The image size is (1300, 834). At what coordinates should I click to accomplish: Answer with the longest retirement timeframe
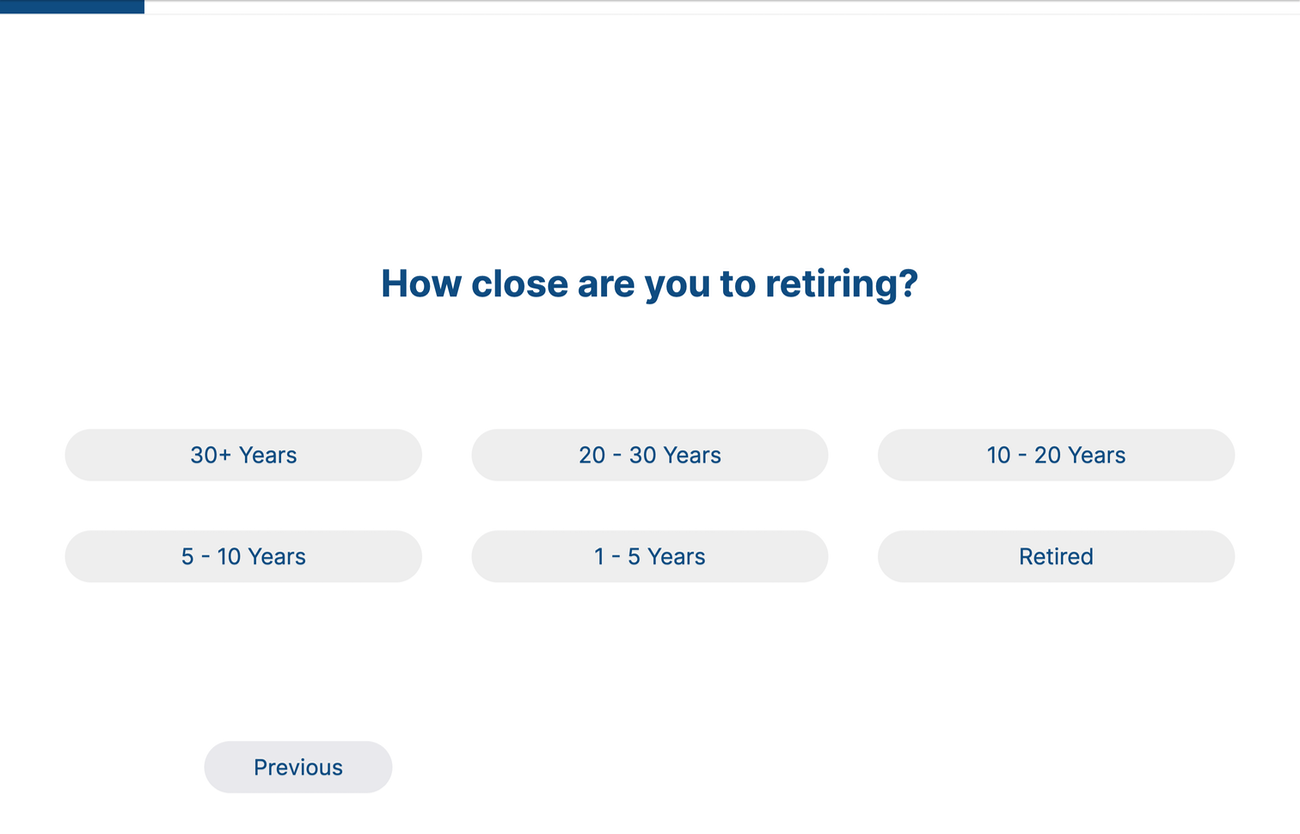(243, 455)
